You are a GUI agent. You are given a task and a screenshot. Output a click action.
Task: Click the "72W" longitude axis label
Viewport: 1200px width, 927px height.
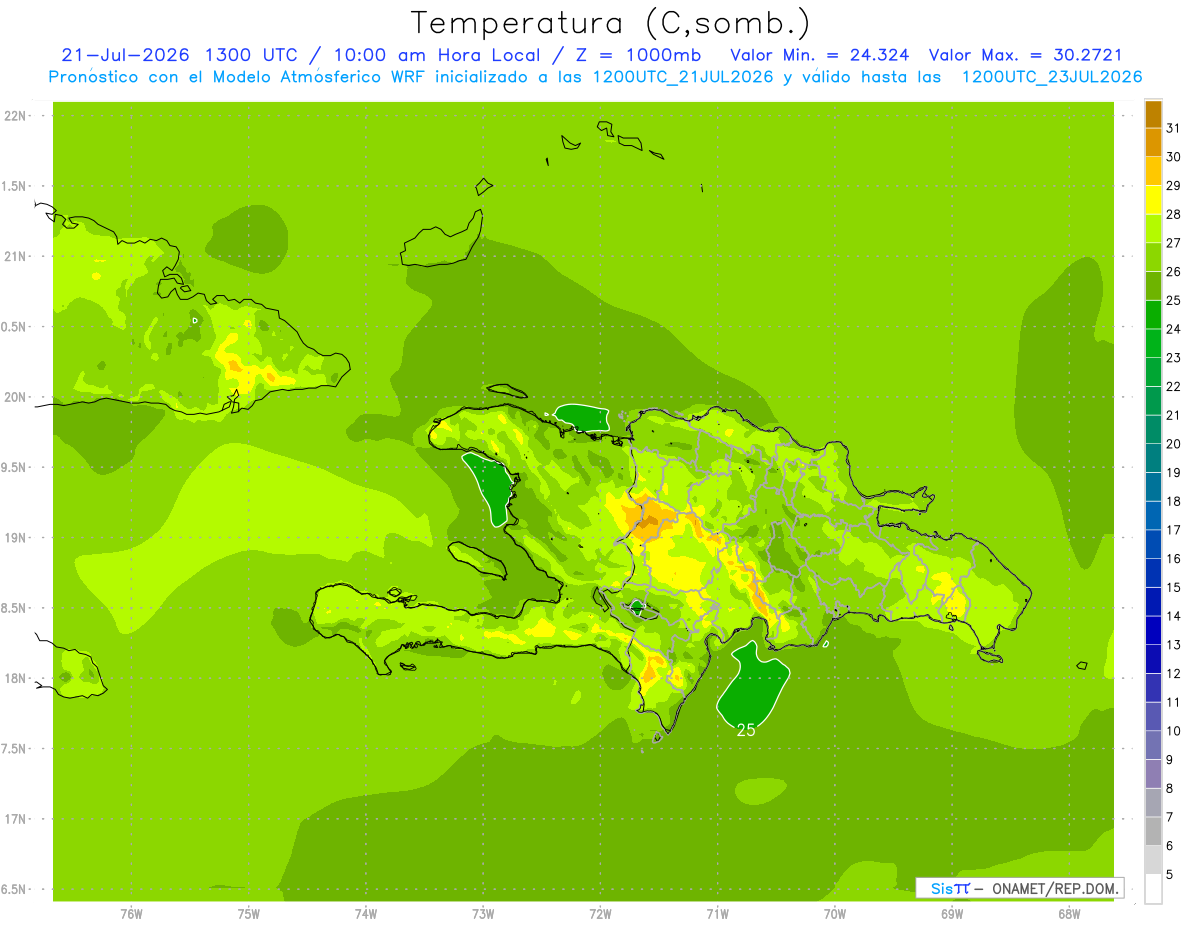coord(600,914)
